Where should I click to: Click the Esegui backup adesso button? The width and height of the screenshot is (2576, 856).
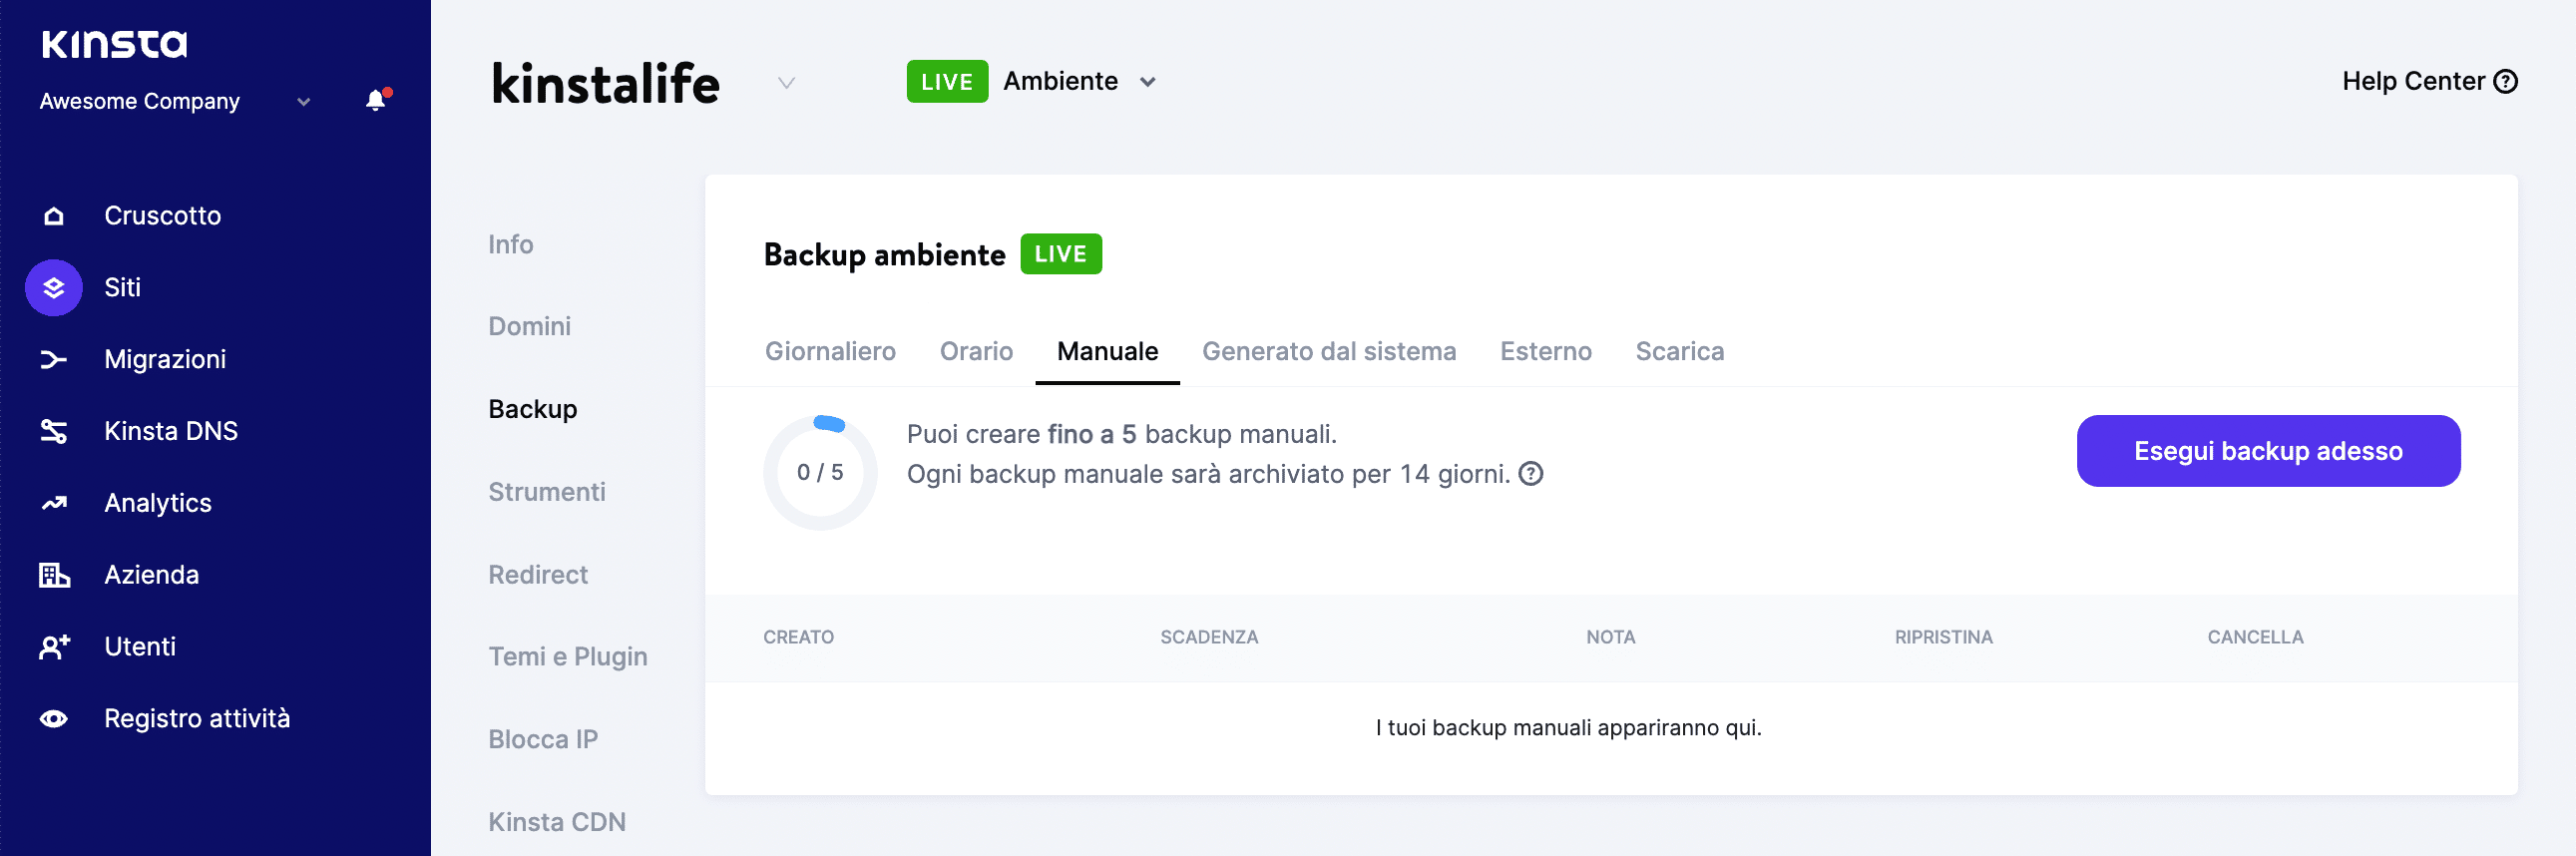2268,451
